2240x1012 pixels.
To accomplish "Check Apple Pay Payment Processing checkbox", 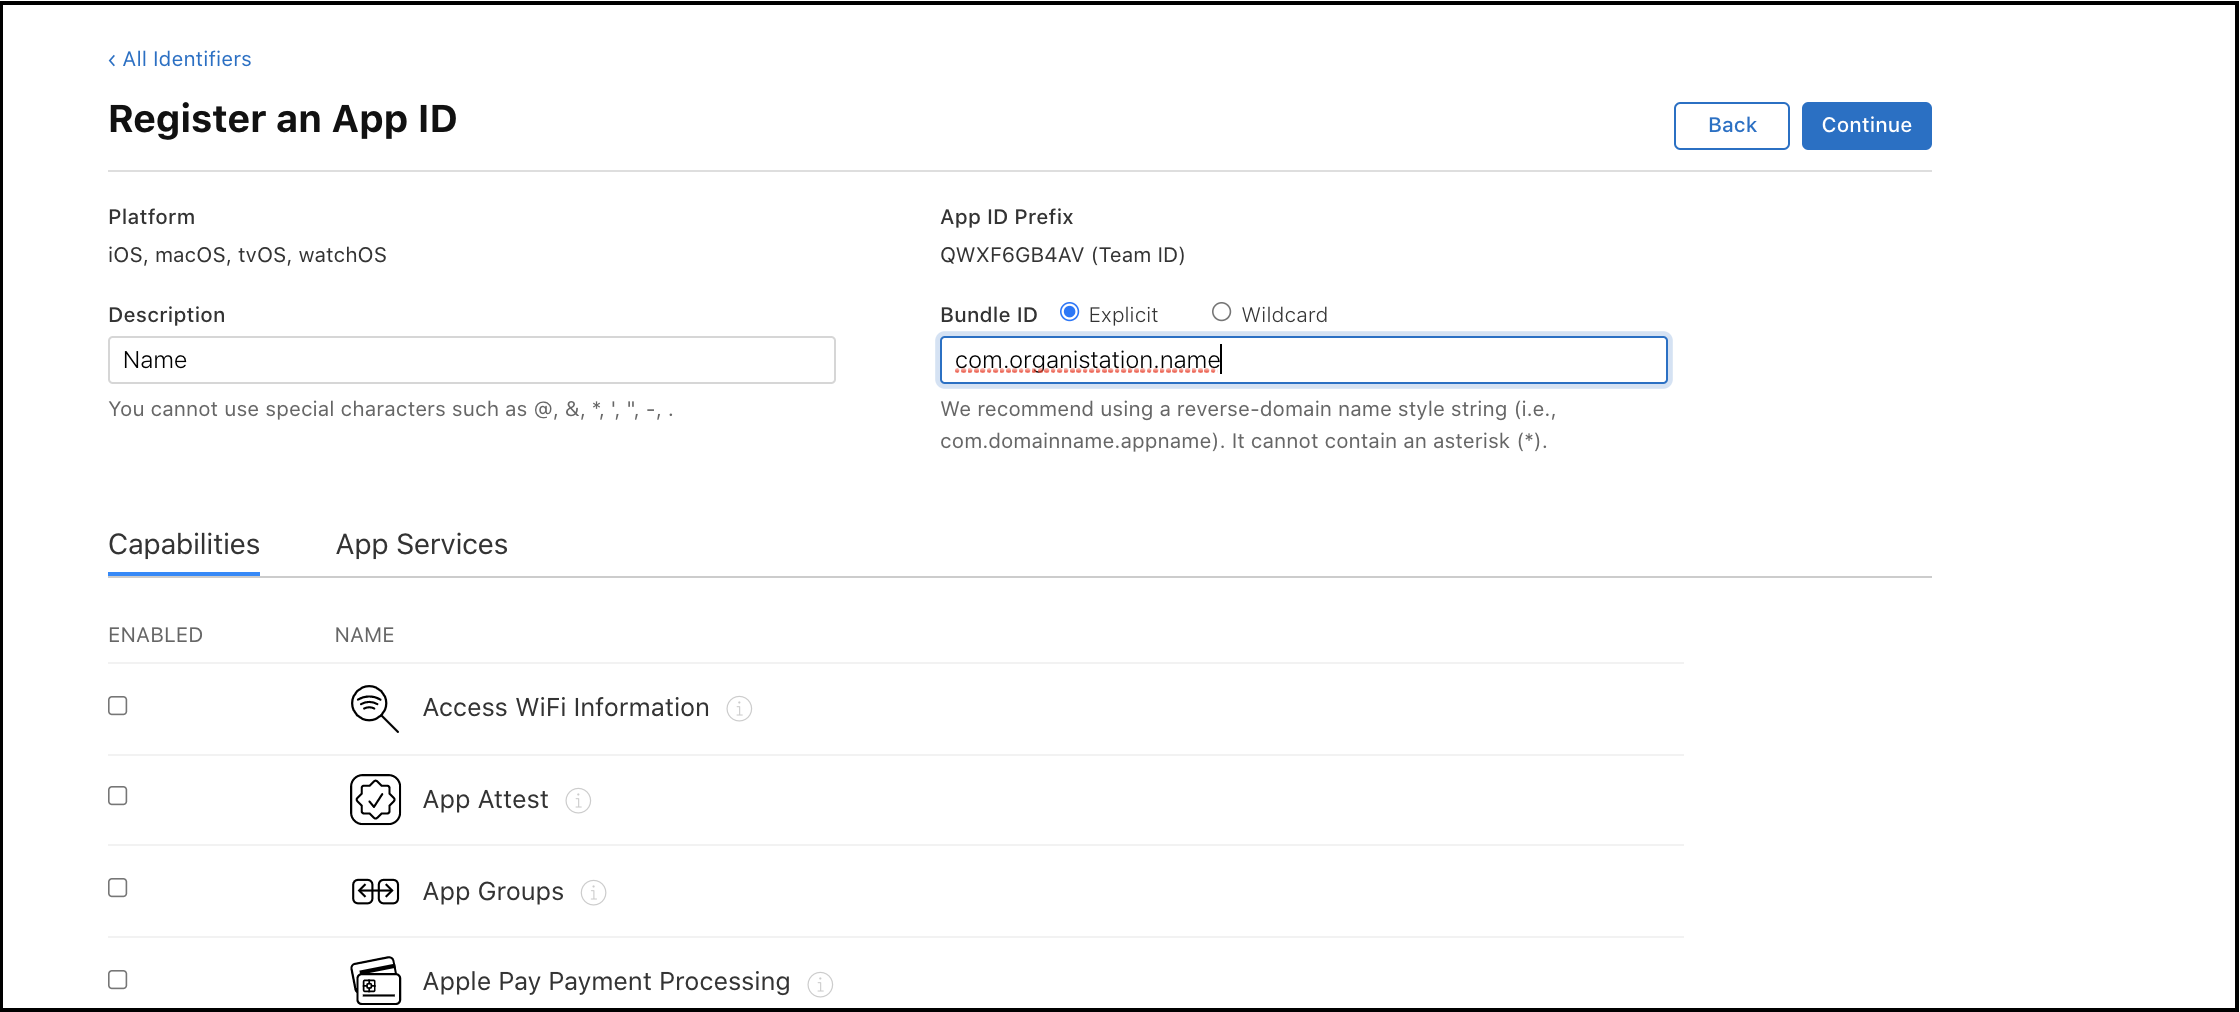I will (x=118, y=980).
